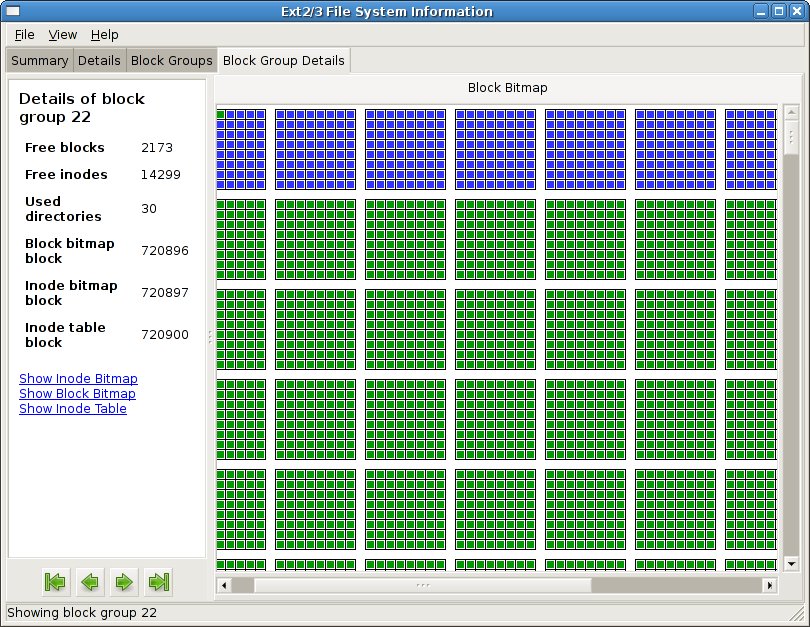
Task: Click the scroll up arrow of bitmap
Action: (x=791, y=110)
